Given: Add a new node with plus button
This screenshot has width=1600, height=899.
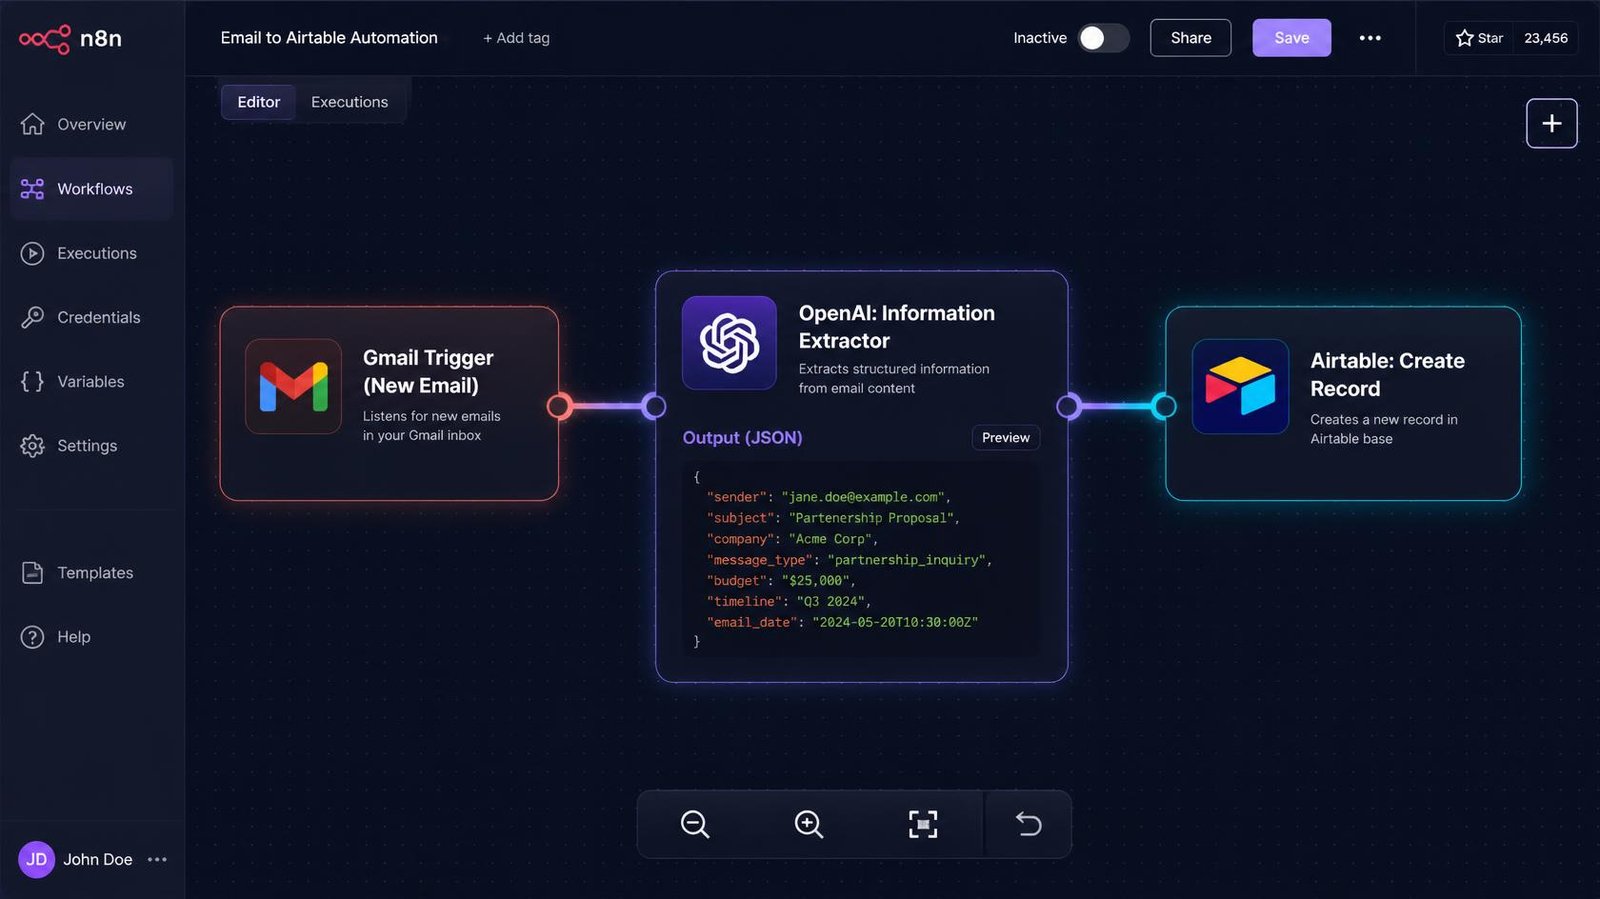Looking at the screenshot, I should (x=1551, y=123).
